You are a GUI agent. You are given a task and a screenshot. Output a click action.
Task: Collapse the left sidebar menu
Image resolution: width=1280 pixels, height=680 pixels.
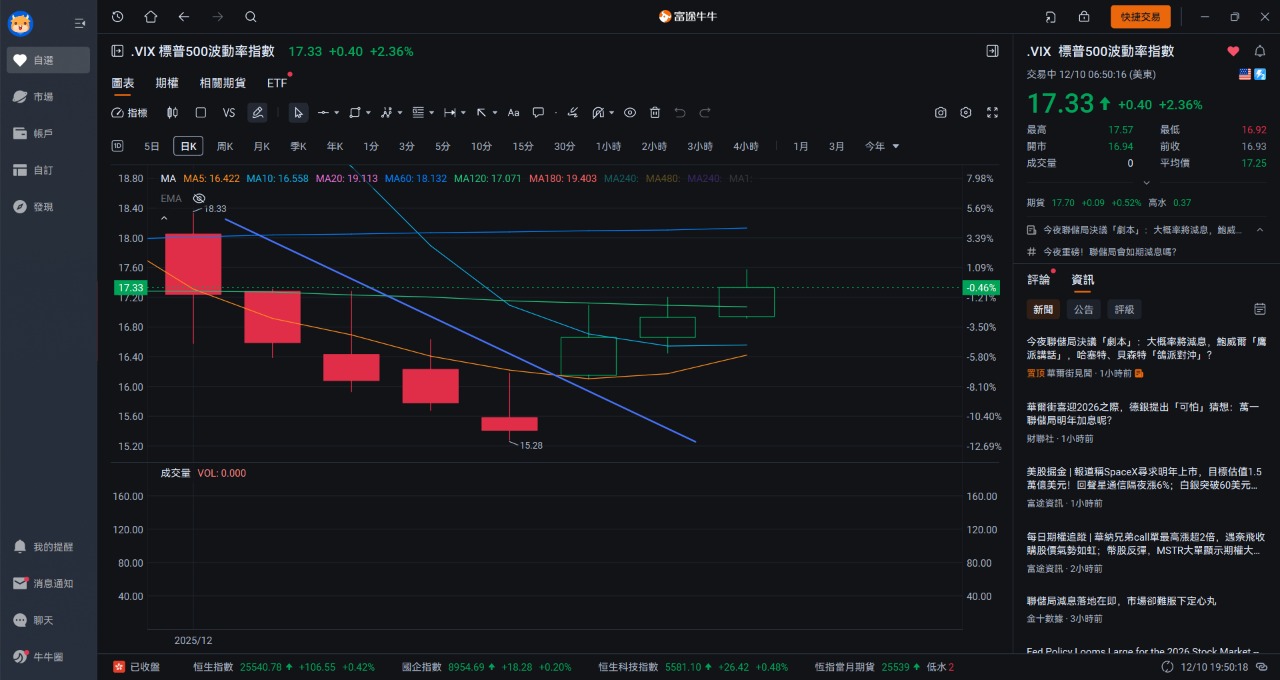[80, 23]
